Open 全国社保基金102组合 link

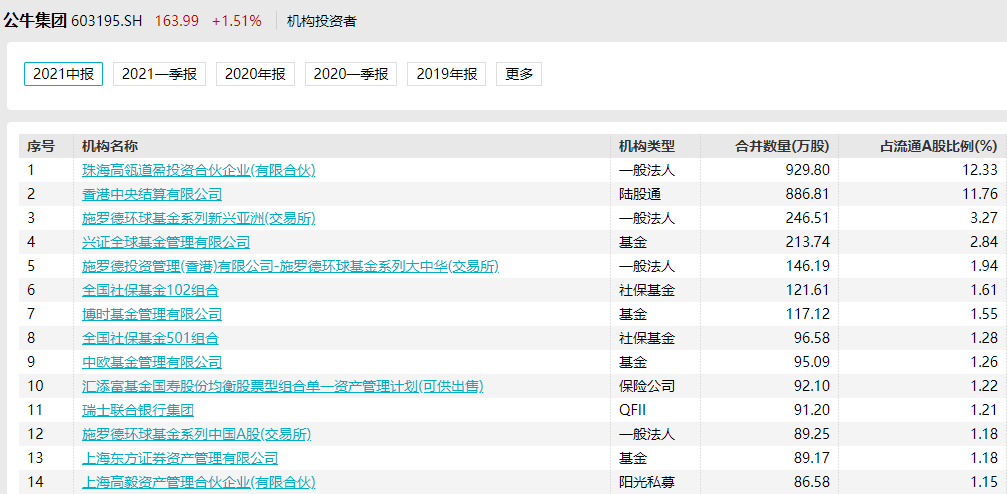(150, 290)
